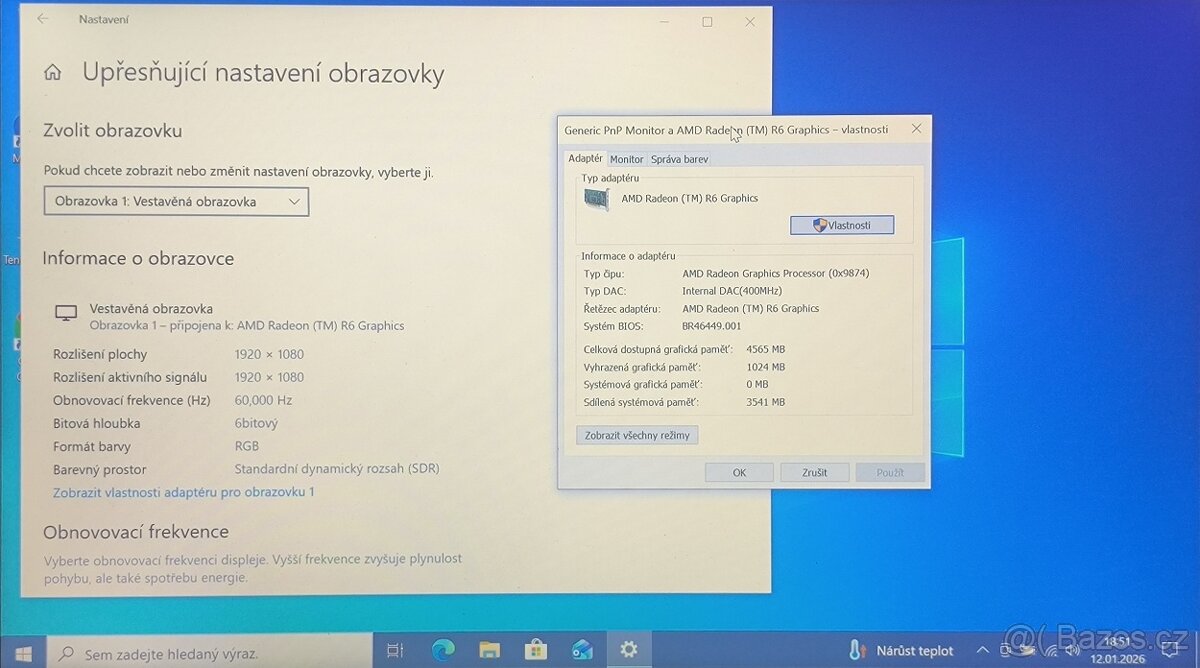Click the back arrow in Nastavení window
Viewport: 1200px width, 668px height.
click(x=43, y=19)
